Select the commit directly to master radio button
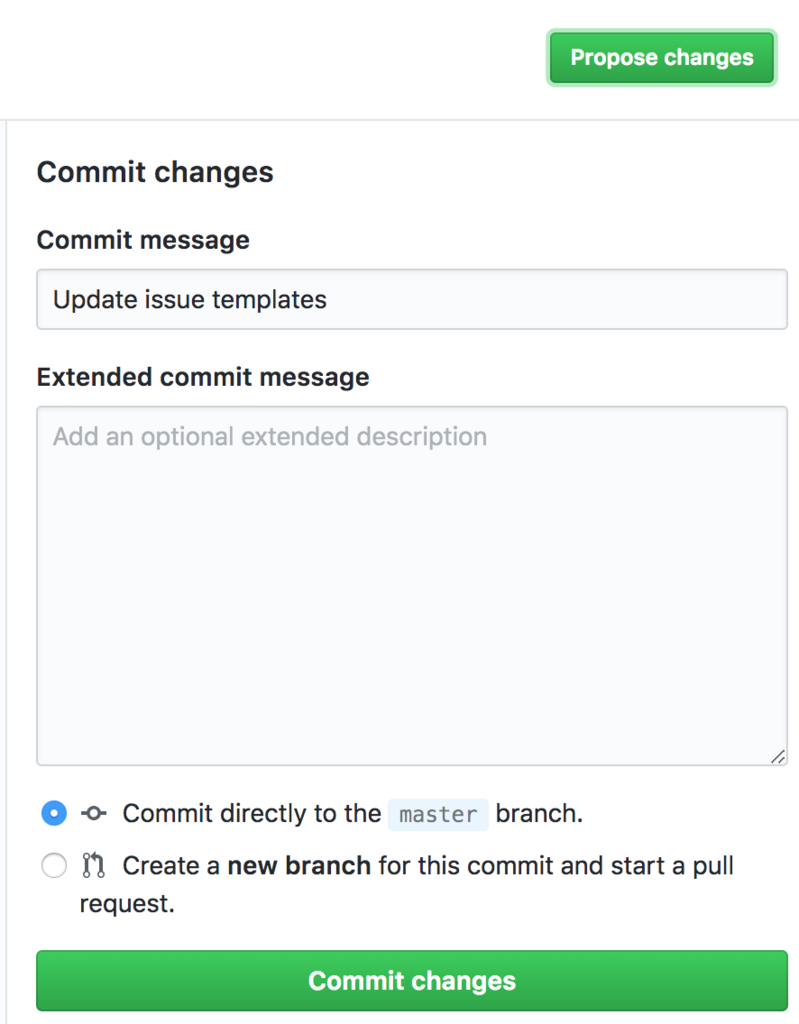 pyautogui.click(x=54, y=813)
